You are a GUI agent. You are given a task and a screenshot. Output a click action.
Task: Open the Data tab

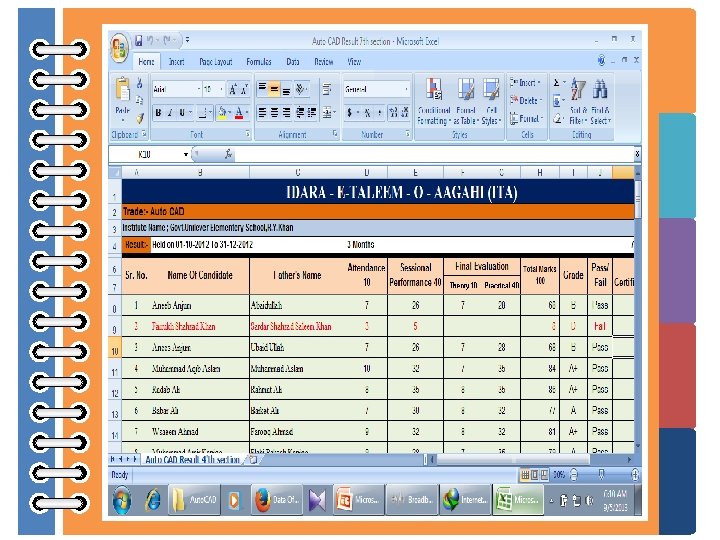pyautogui.click(x=293, y=62)
